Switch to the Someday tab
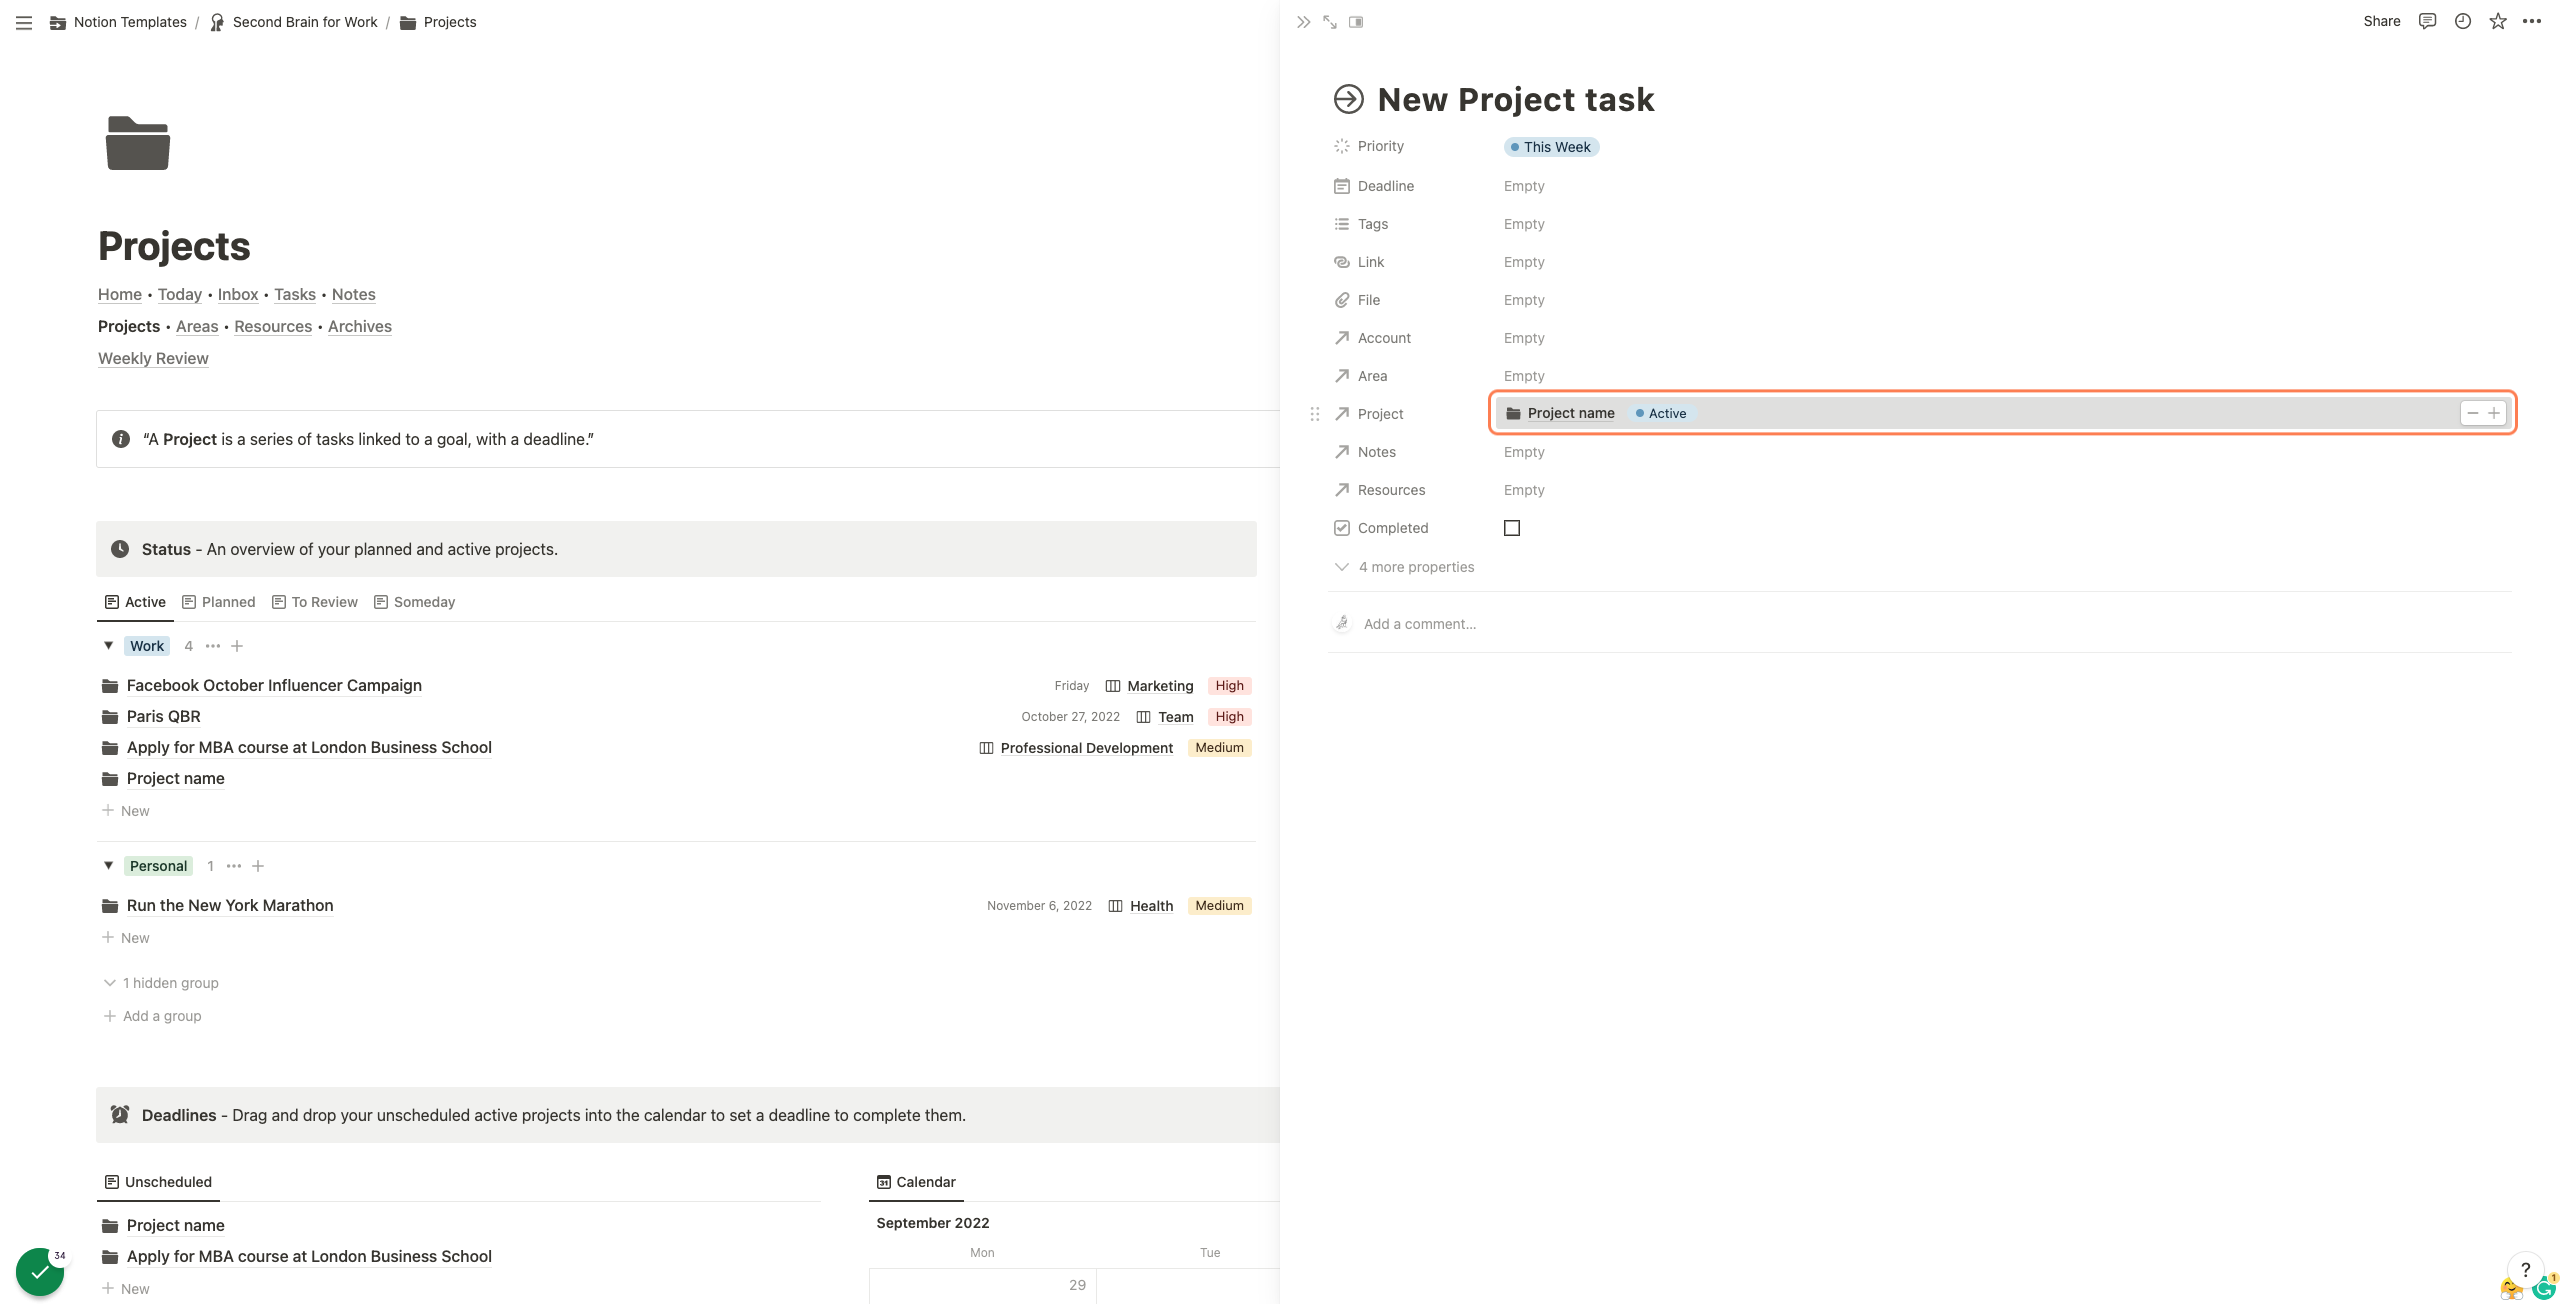The image size is (2560, 1304). (x=415, y=602)
